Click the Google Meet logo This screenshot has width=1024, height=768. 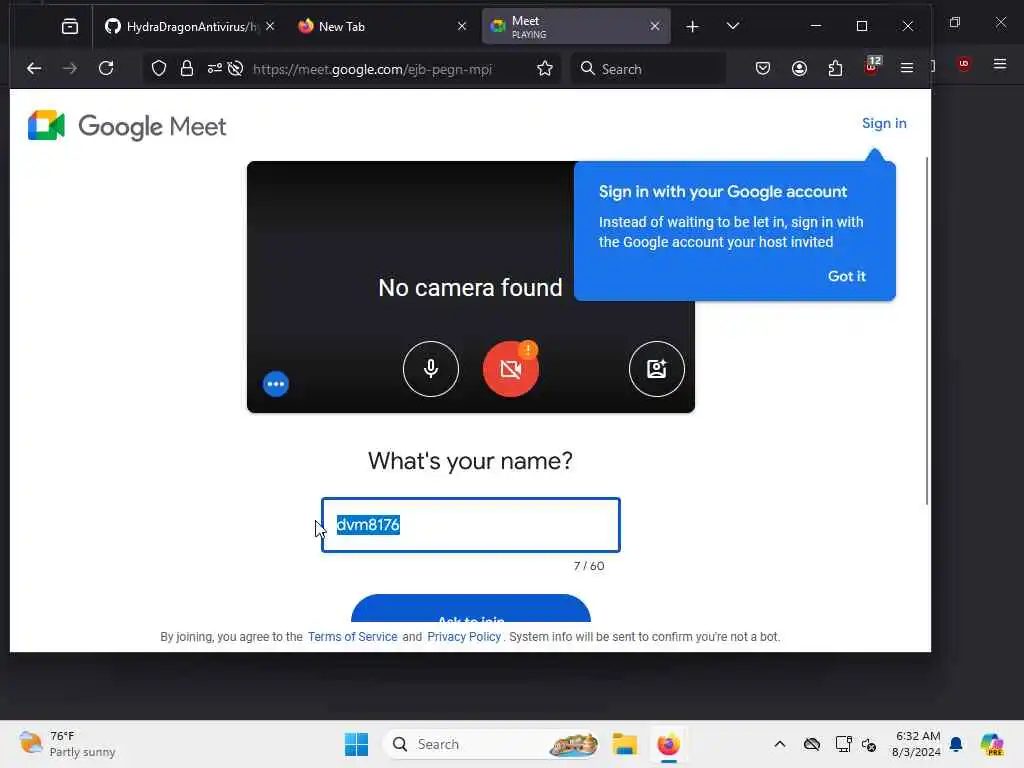click(x=127, y=126)
